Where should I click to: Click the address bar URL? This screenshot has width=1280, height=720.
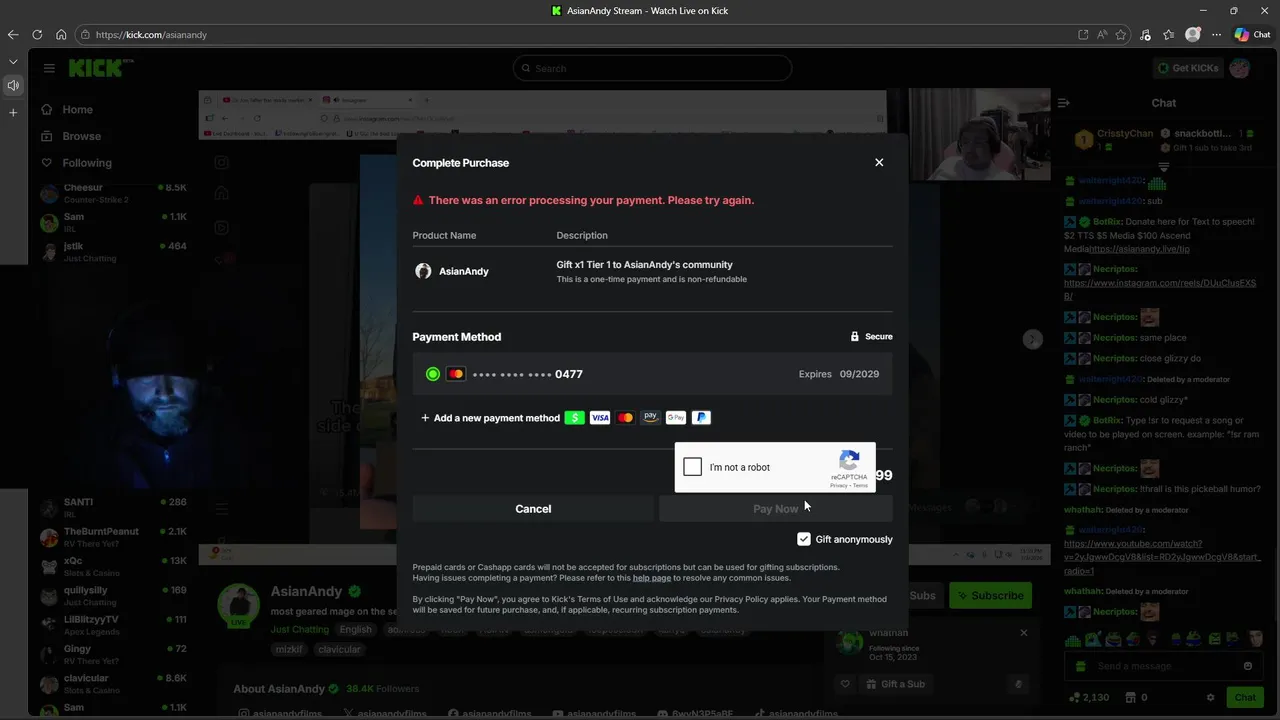(151, 35)
